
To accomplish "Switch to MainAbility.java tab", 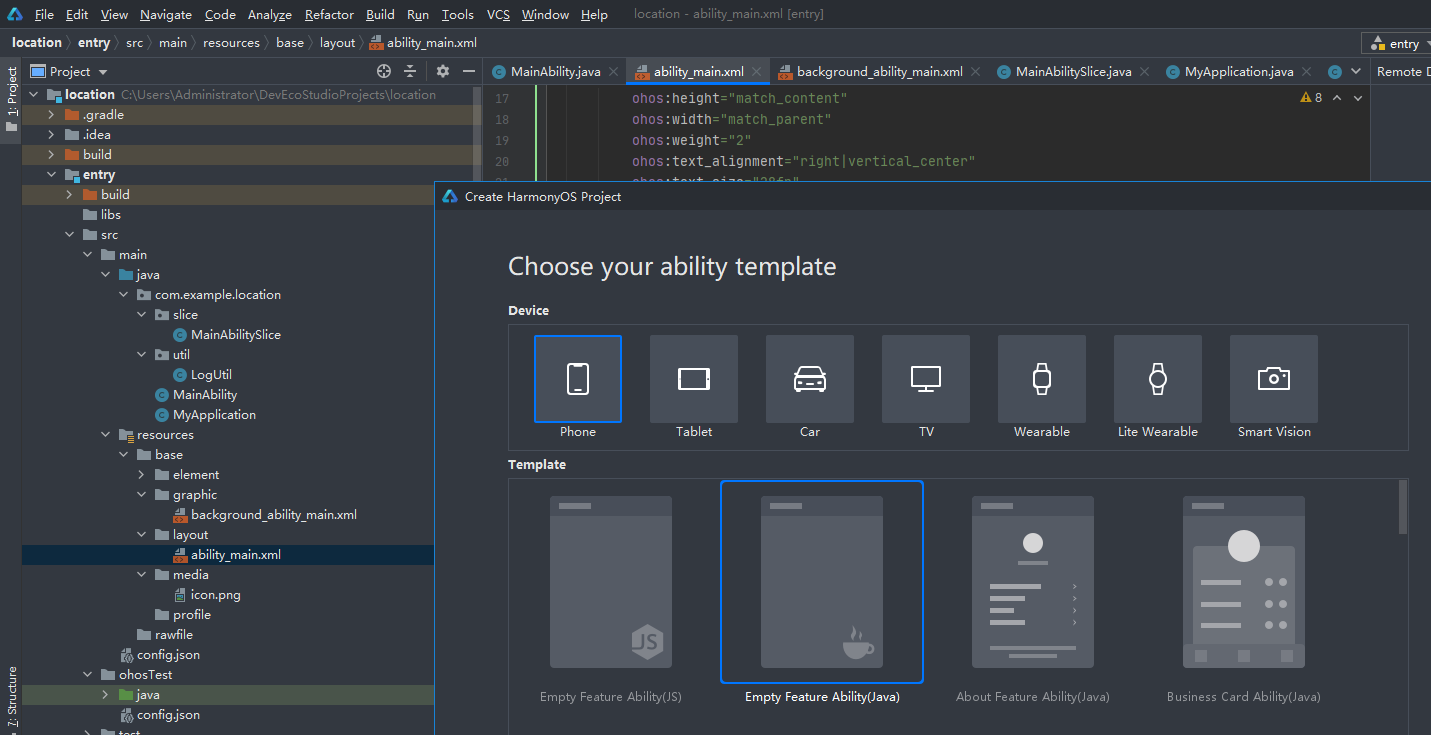I will [x=555, y=71].
